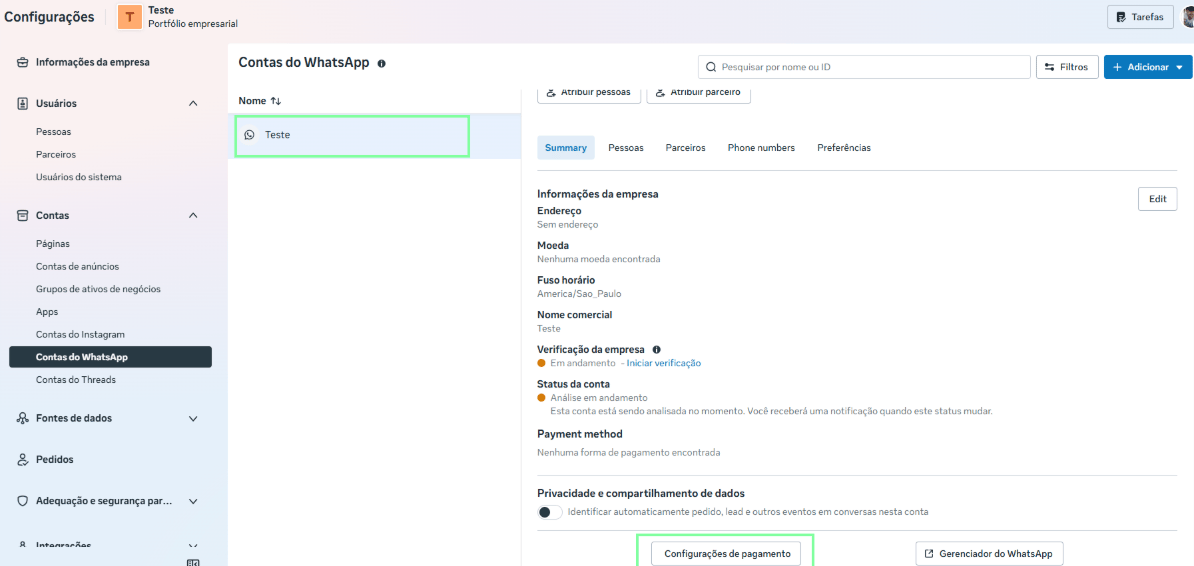Click the orange T business portfolio avatar

click(x=129, y=17)
